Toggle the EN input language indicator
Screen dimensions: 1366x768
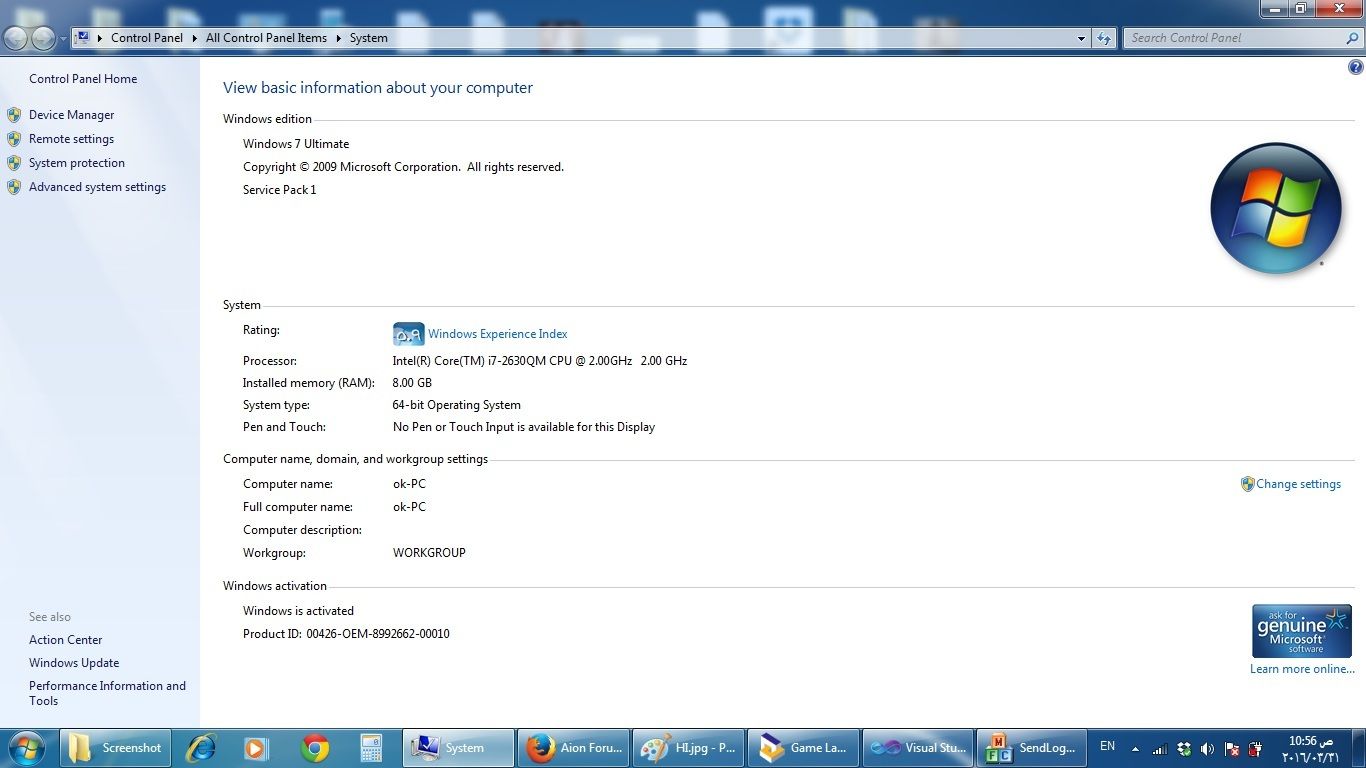click(1107, 746)
